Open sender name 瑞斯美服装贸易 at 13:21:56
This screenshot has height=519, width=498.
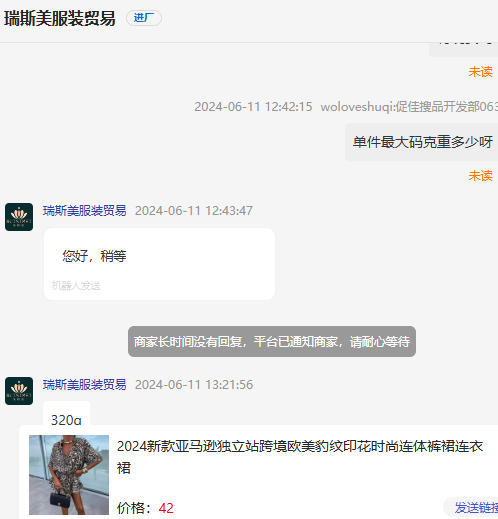[85, 385]
